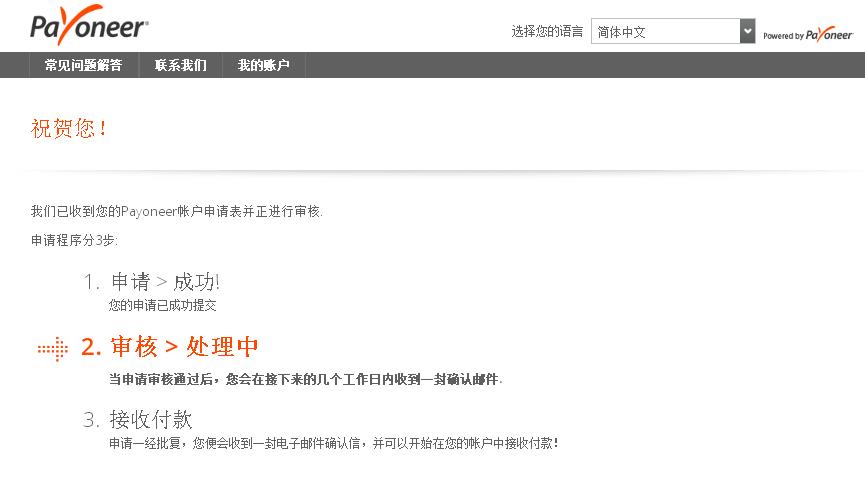Click the 申请程序分3步 text

click(x=74, y=240)
